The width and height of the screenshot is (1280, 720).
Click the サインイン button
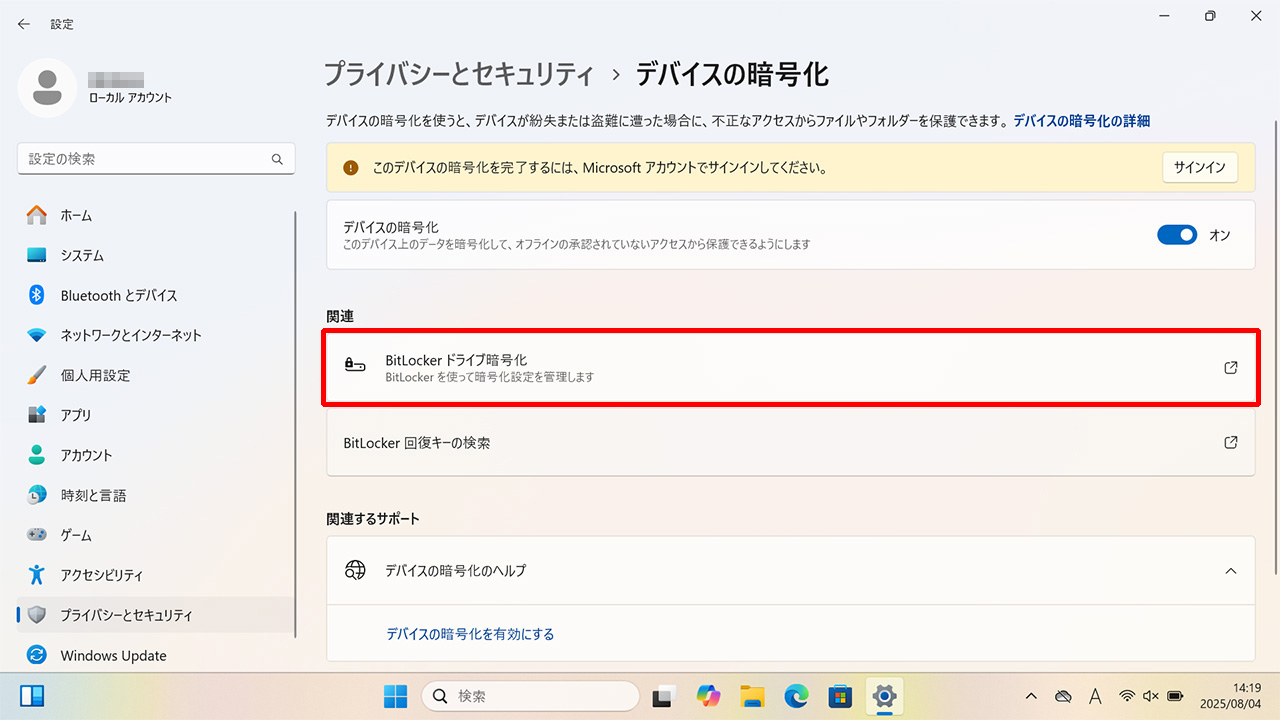pos(1200,168)
